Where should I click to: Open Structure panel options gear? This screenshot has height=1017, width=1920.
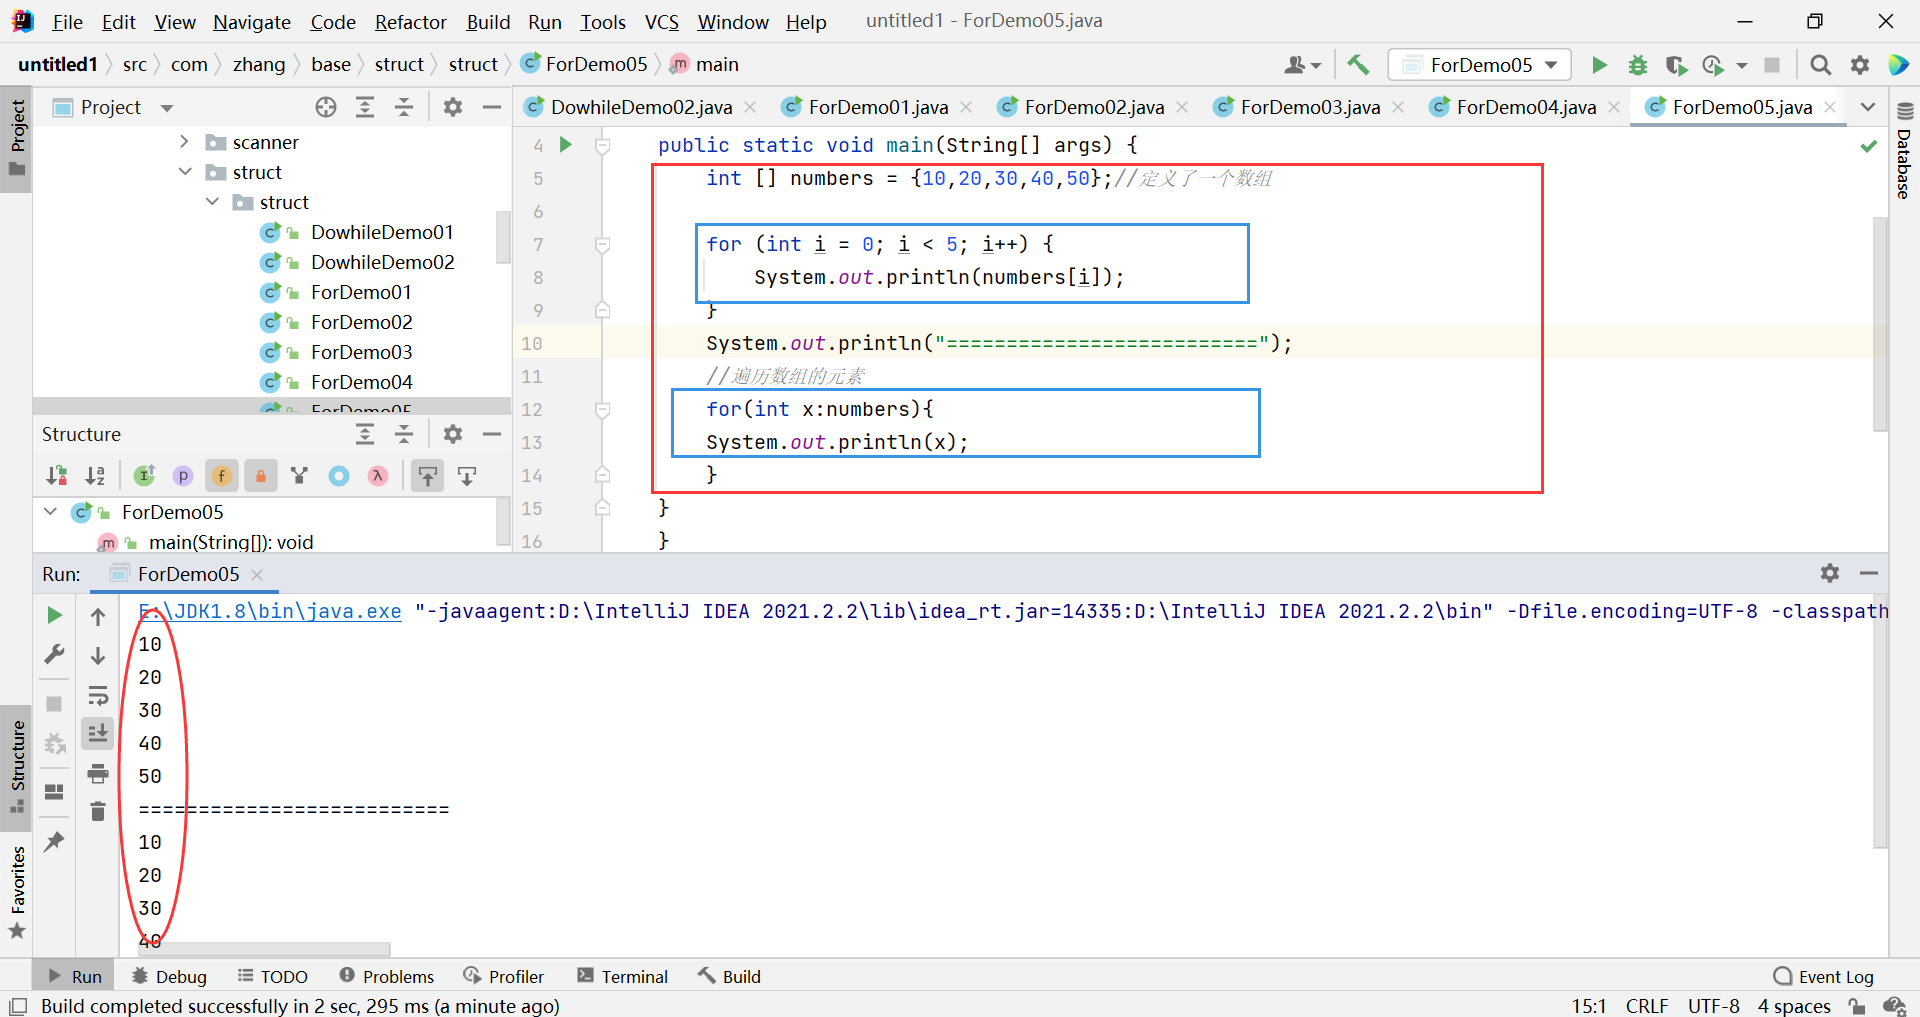(x=453, y=434)
